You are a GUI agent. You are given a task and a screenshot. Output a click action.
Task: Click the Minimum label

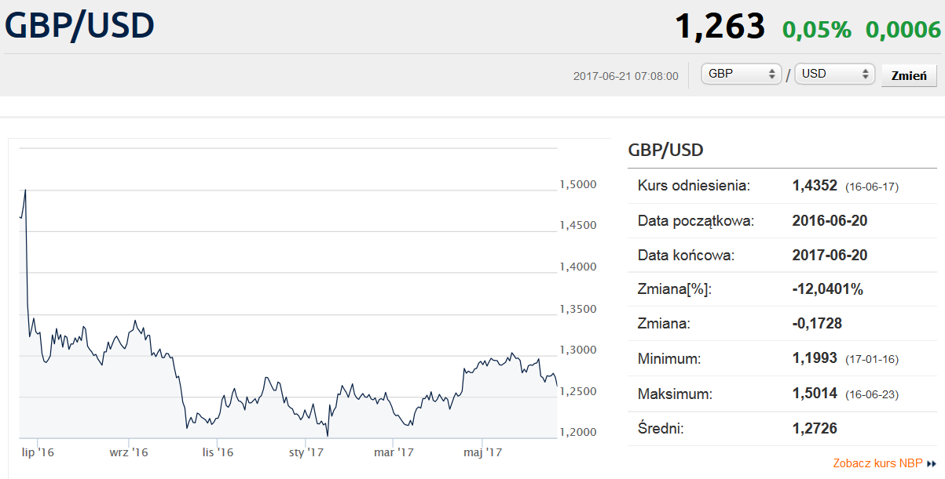(x=669, y=359)
